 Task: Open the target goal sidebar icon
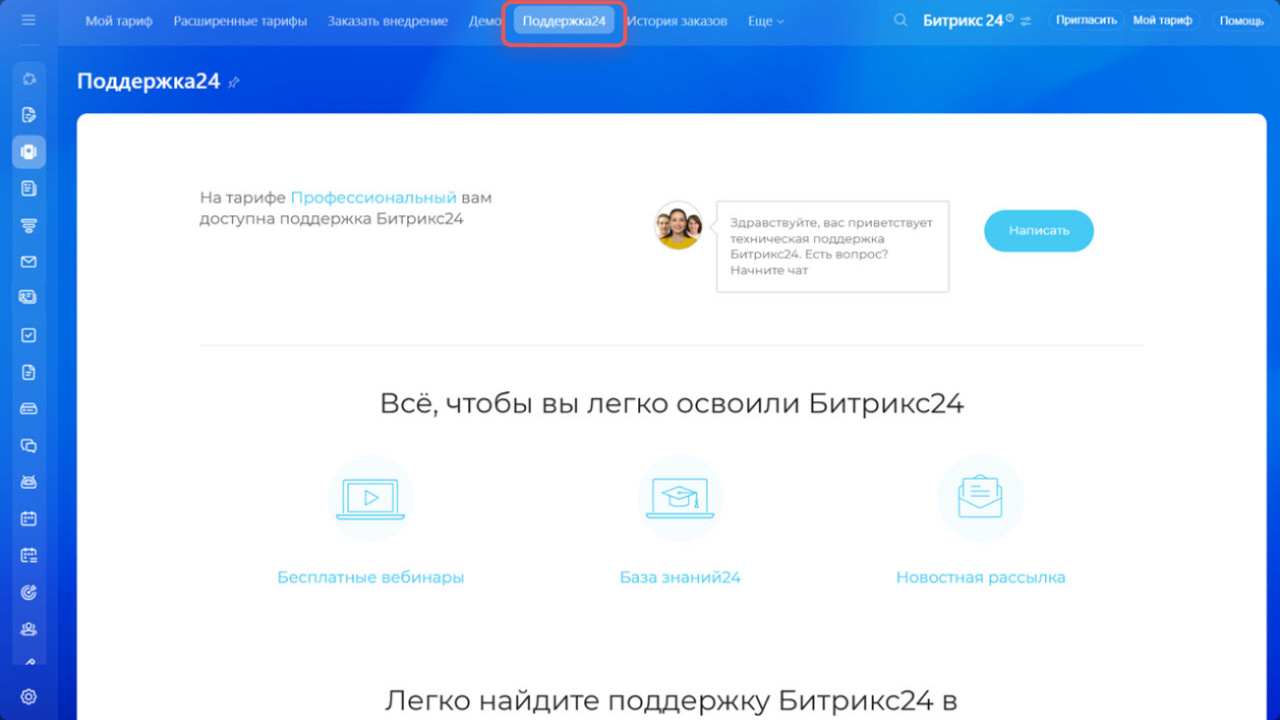point(29,592)
